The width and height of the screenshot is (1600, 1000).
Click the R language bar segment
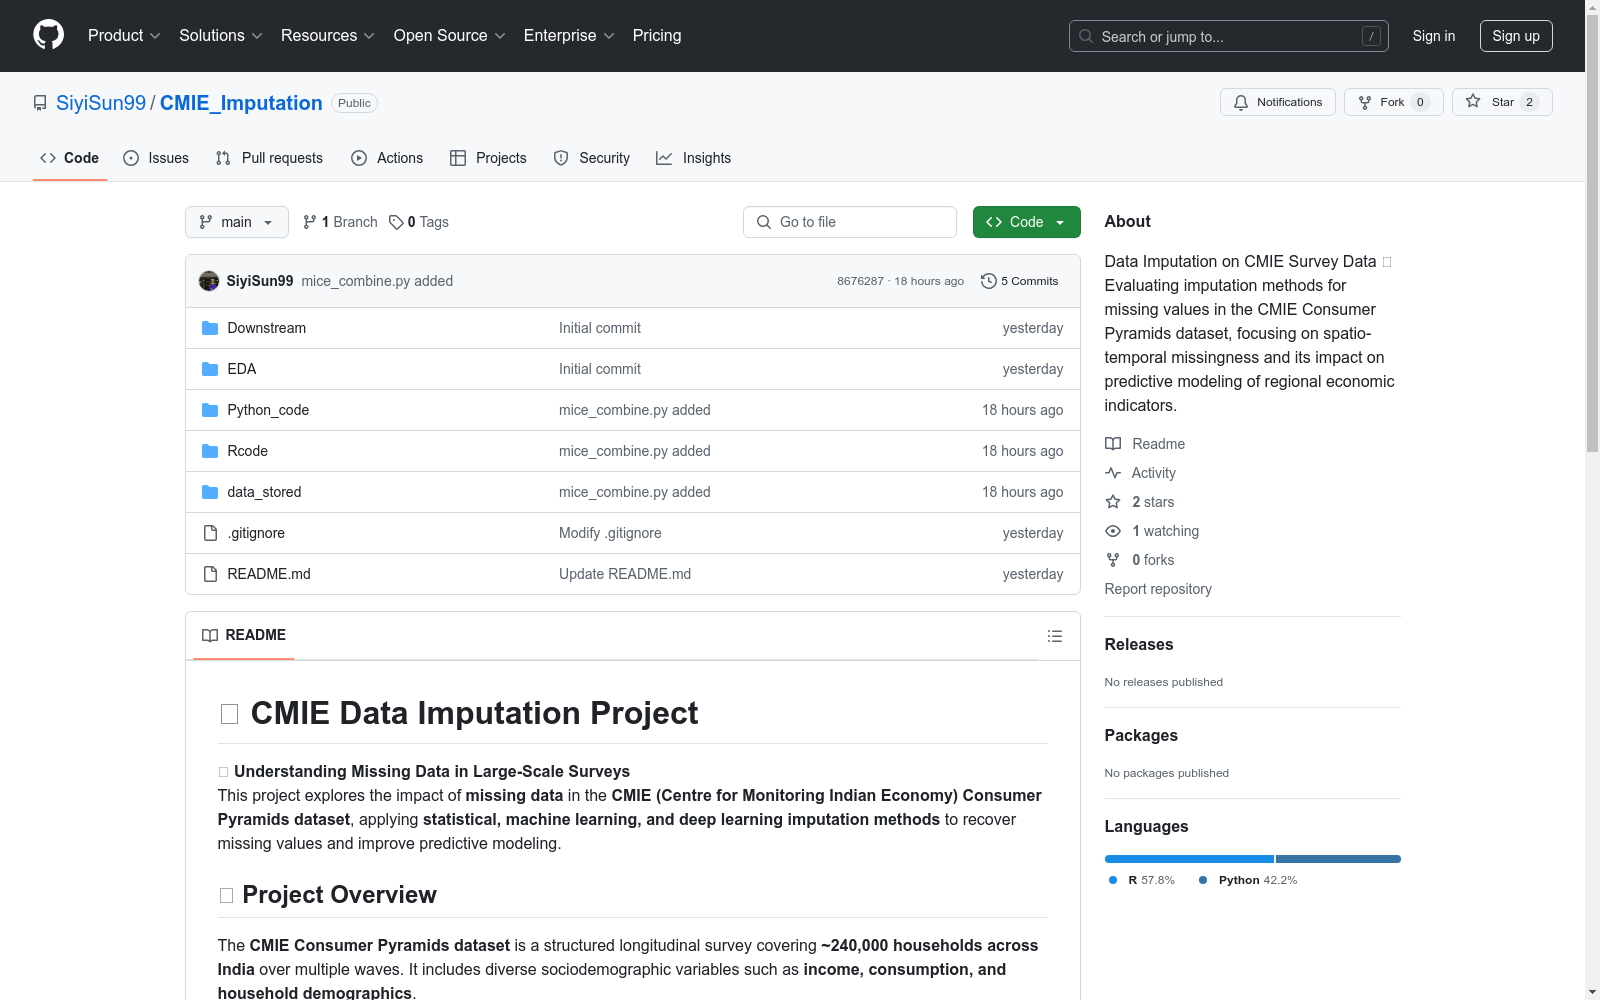click(1189, 859)
